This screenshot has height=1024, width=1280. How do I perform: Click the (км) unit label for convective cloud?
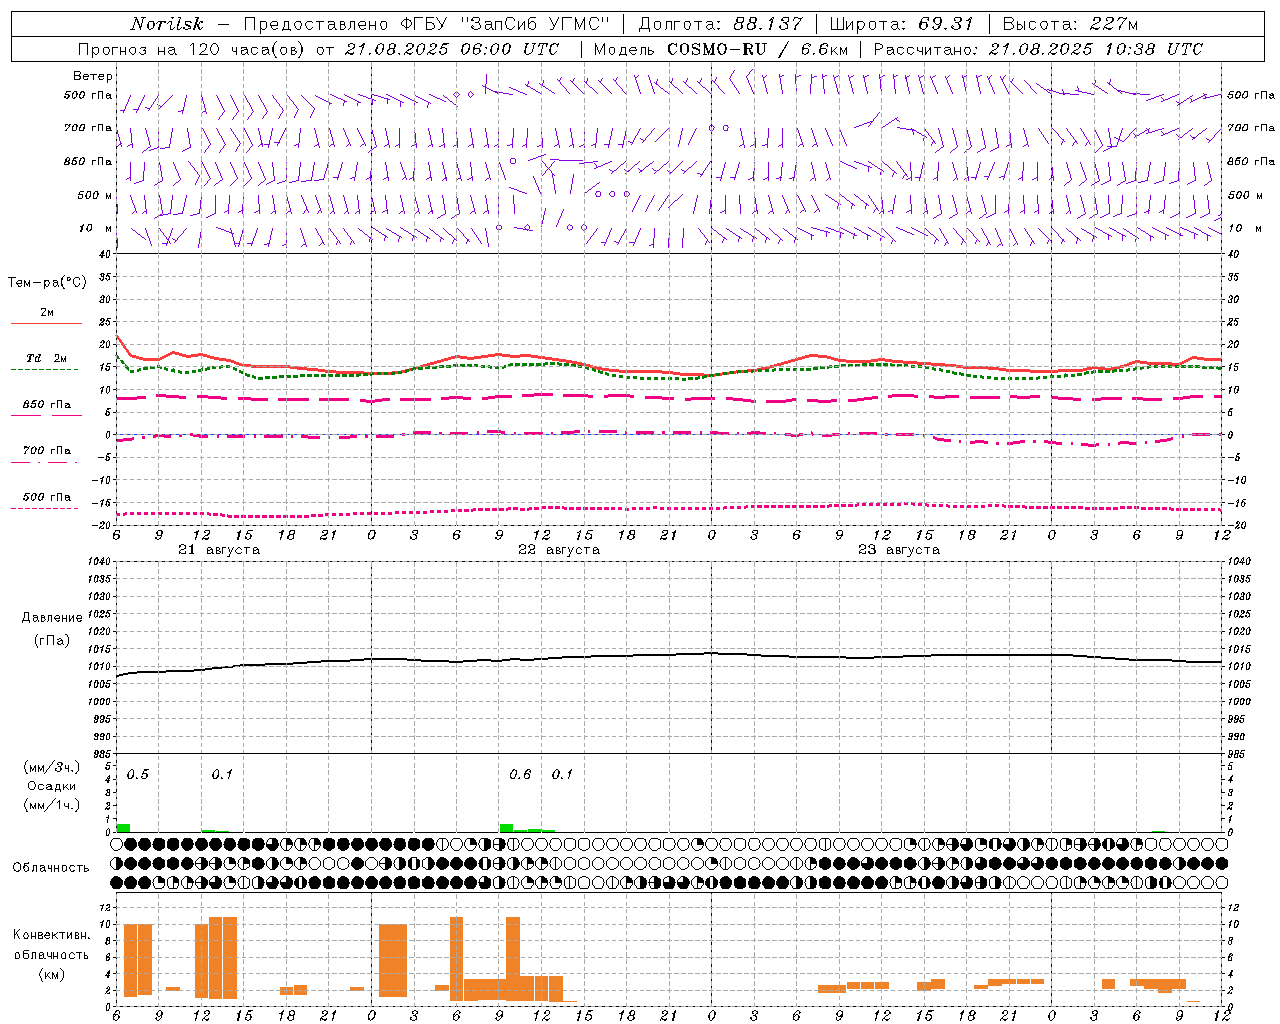tap(52, 974)
